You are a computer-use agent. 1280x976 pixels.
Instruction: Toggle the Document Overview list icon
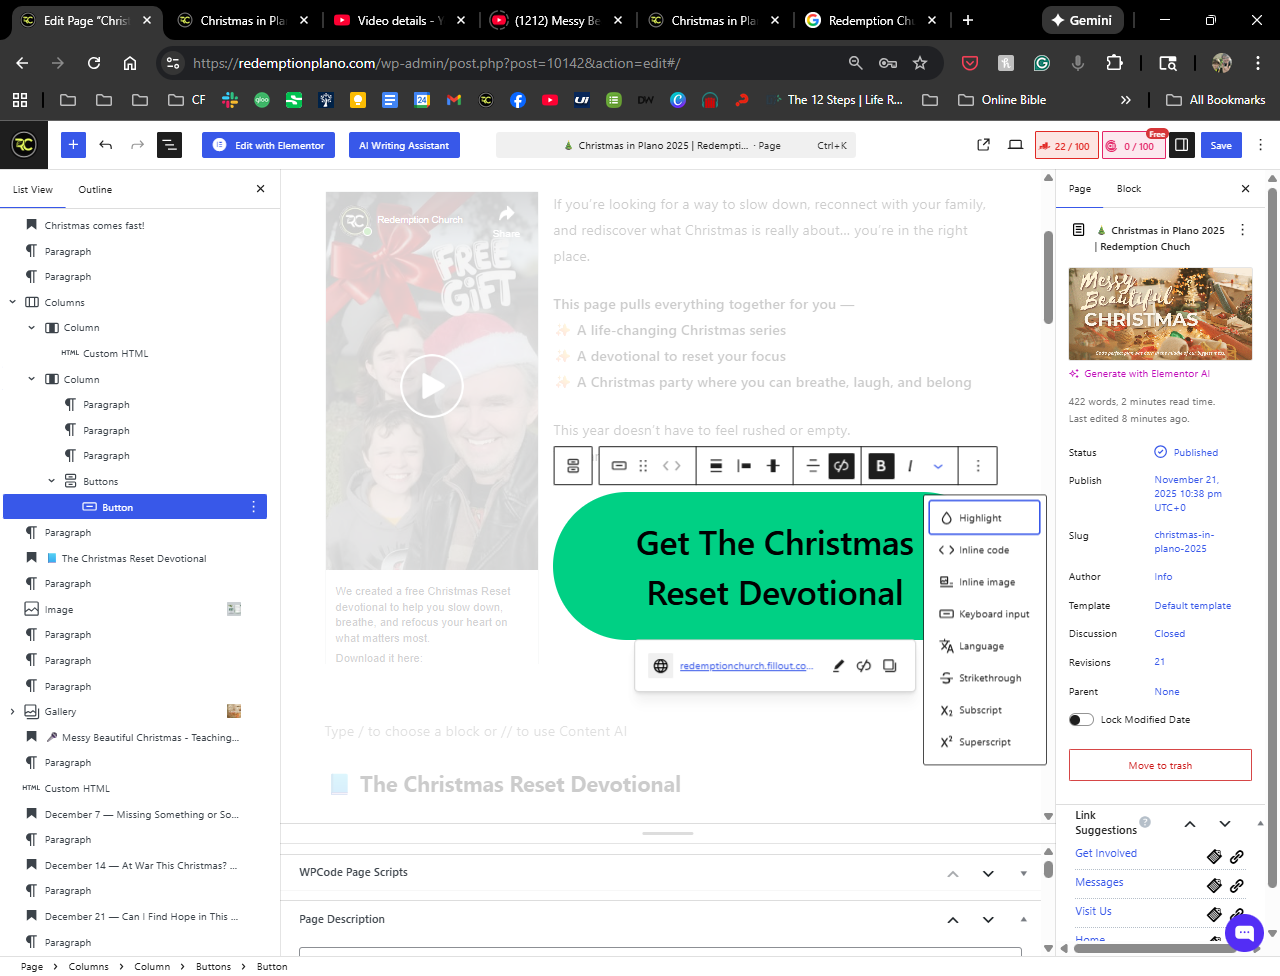tap(169, 145)
